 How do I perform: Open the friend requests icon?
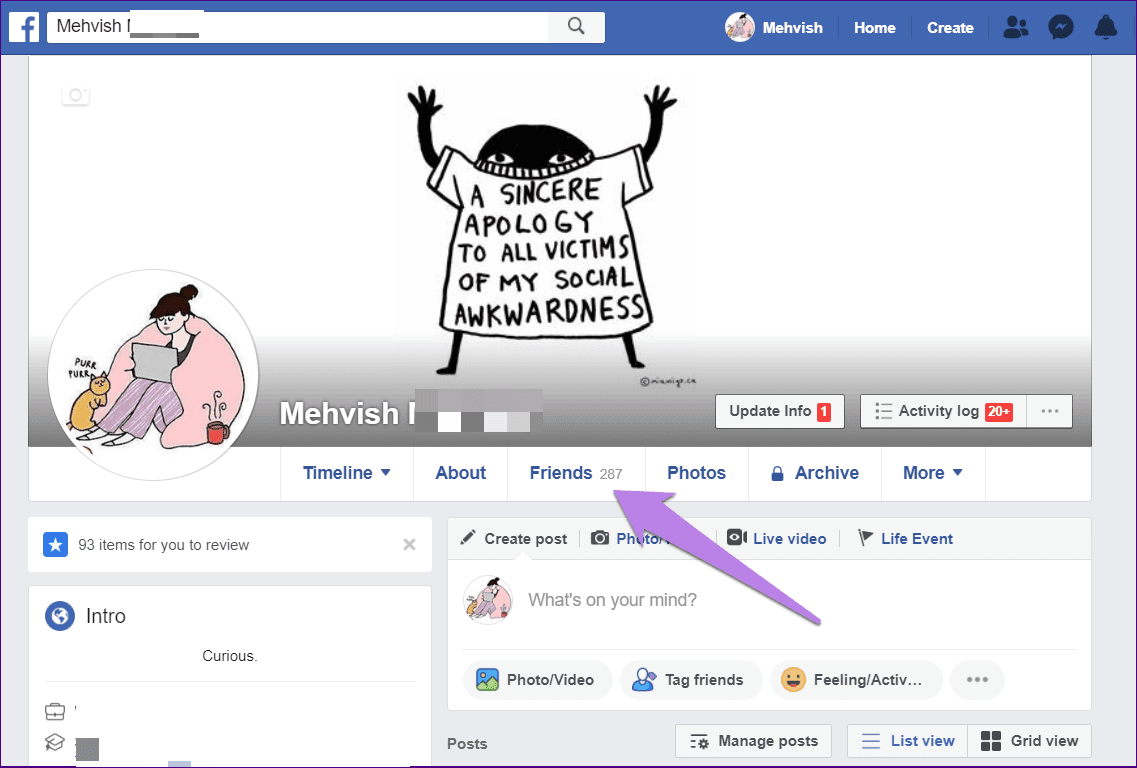(x=1015, y=28)
